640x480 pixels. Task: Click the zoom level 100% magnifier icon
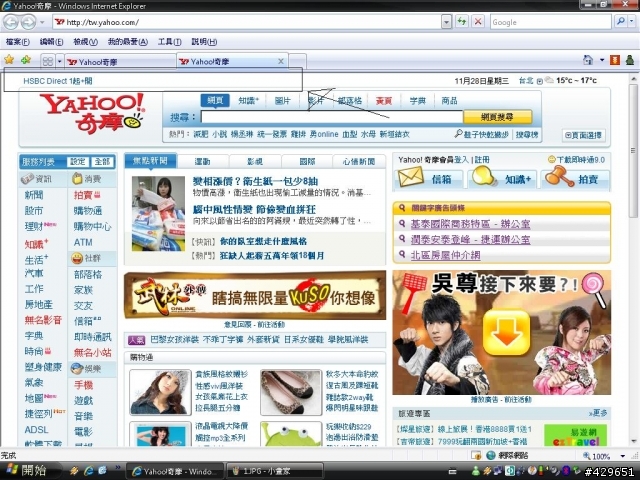pos(586,456)
